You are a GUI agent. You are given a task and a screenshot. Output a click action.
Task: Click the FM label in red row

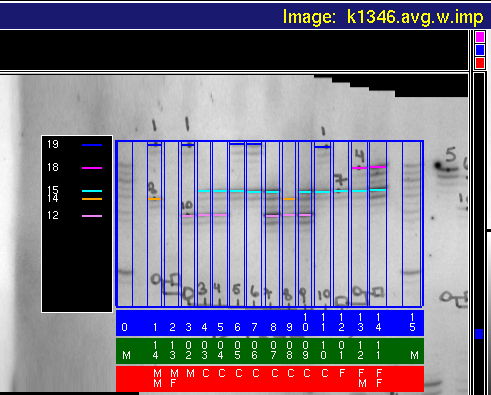coord(362,378)
